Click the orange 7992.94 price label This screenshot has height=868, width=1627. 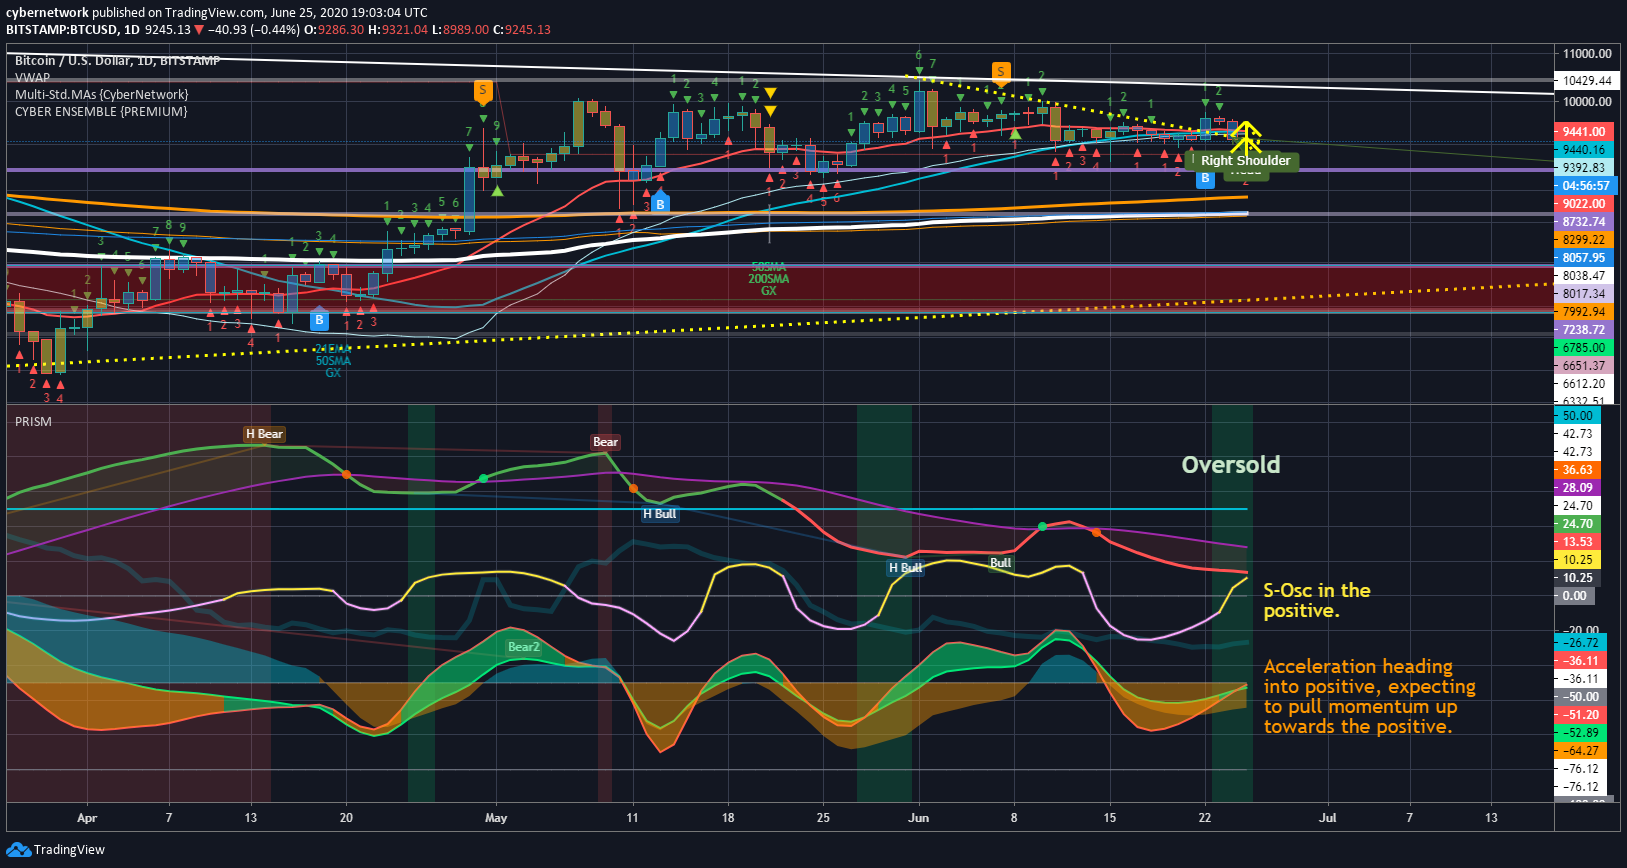[x=1584, y=311]
